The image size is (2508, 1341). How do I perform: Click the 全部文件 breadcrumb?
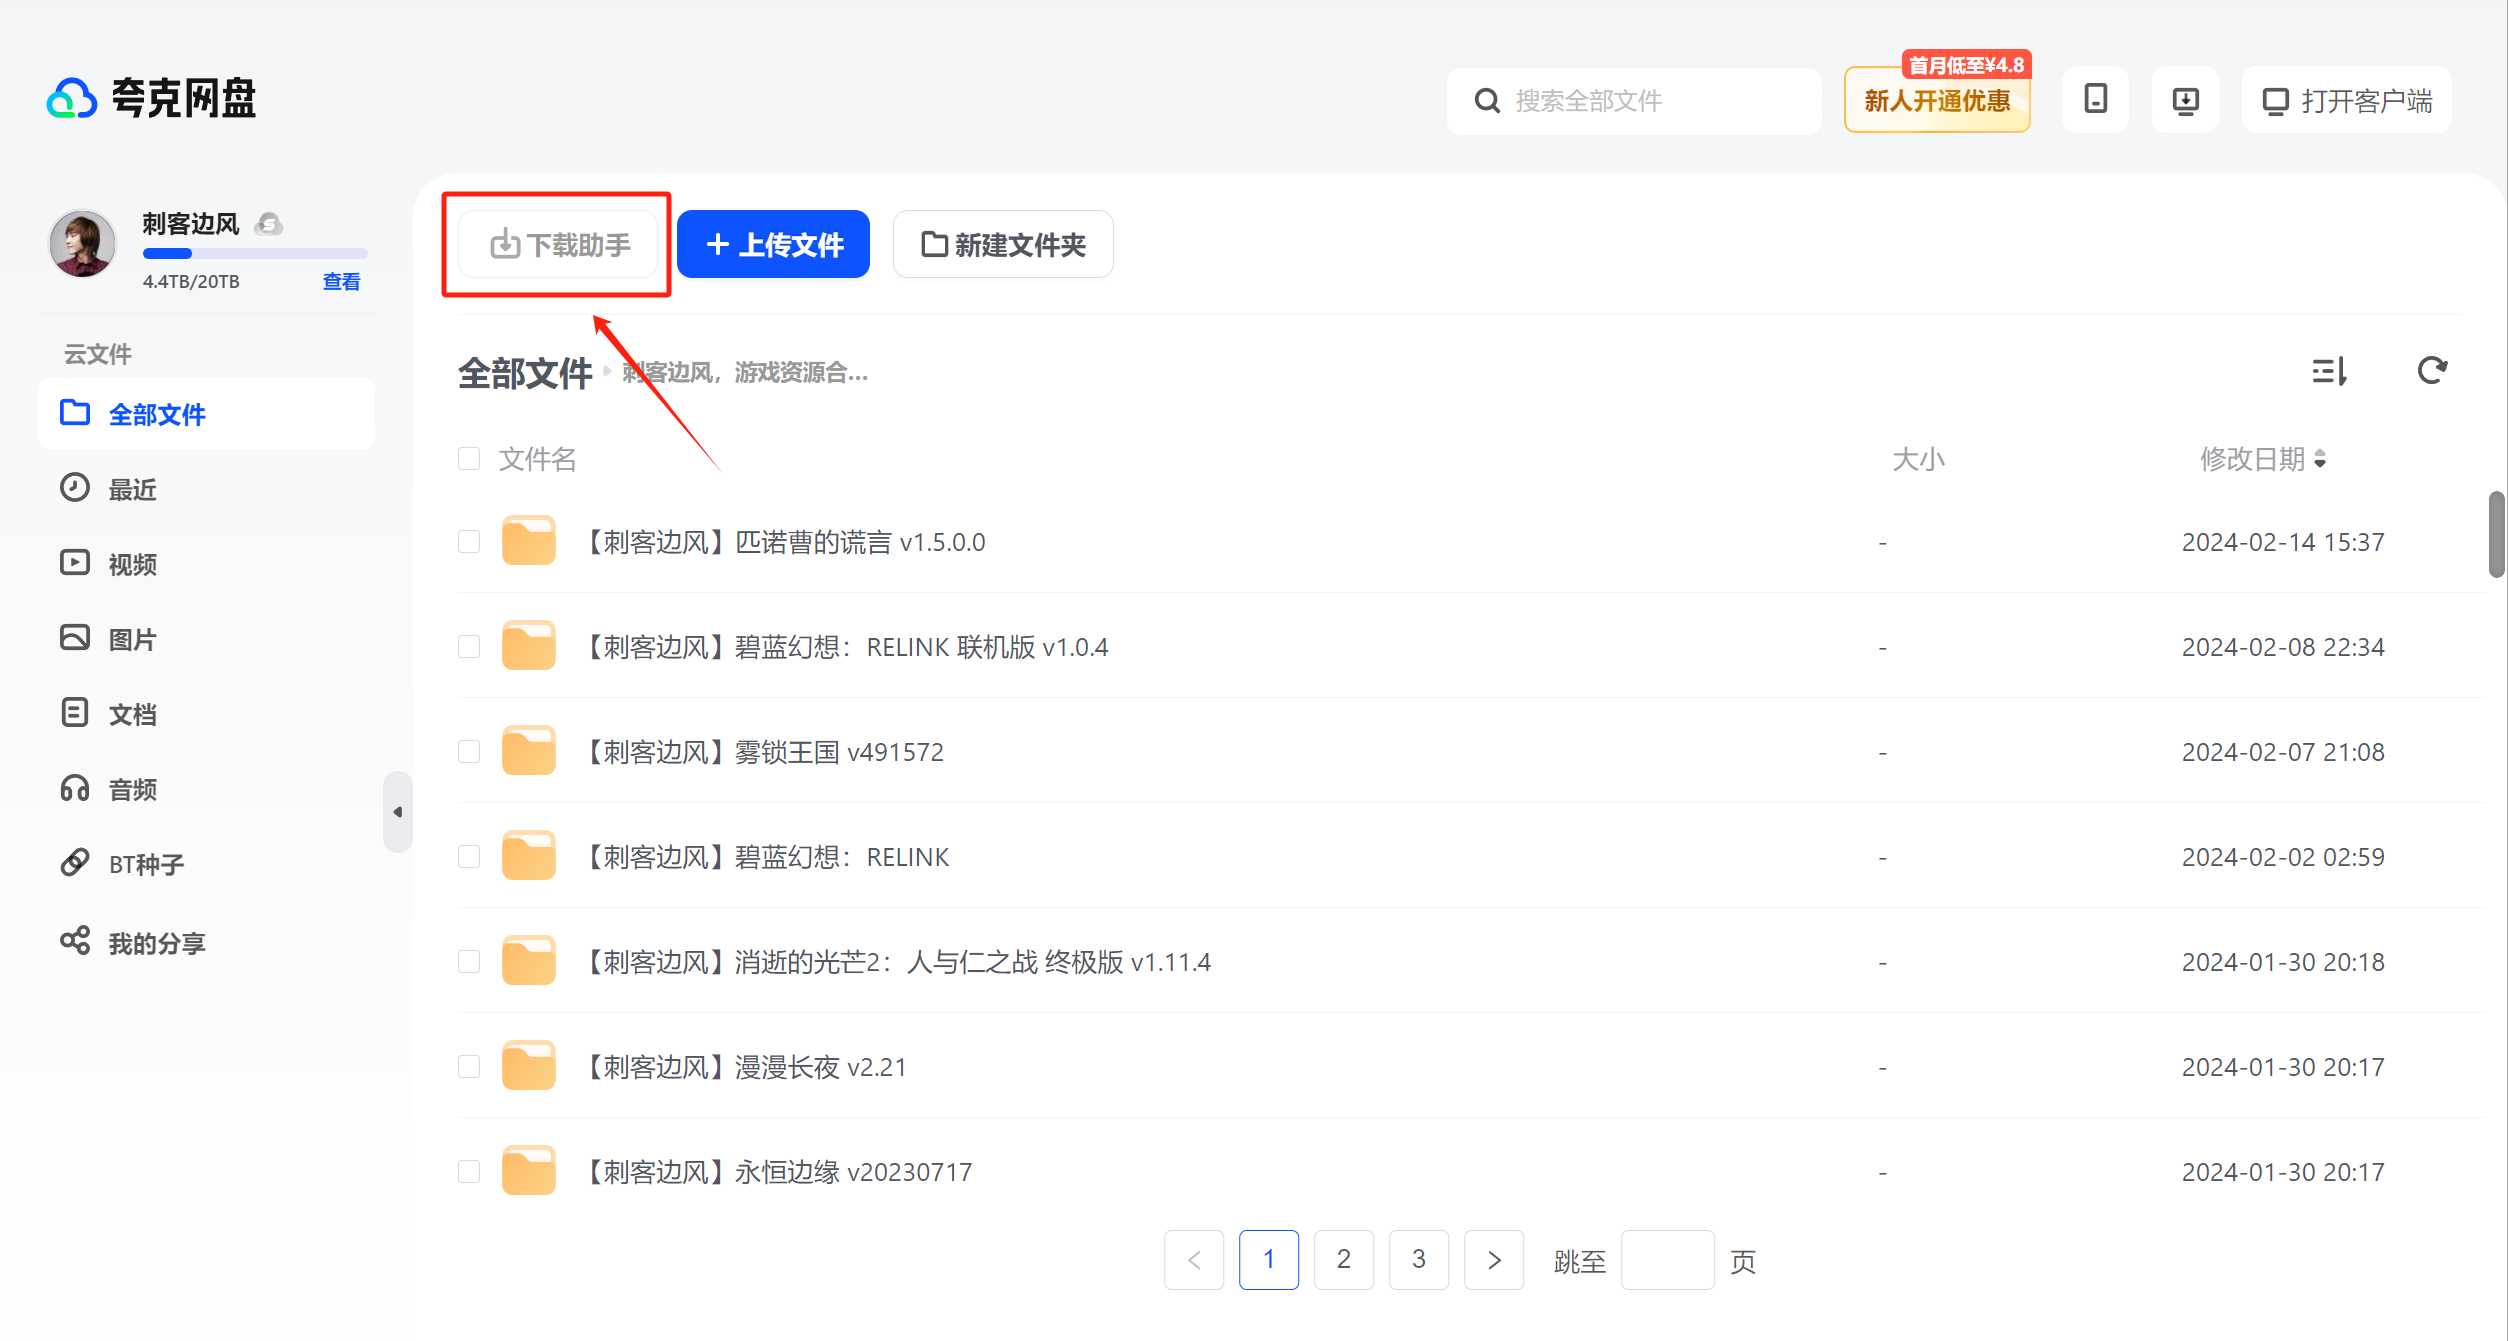525,373
